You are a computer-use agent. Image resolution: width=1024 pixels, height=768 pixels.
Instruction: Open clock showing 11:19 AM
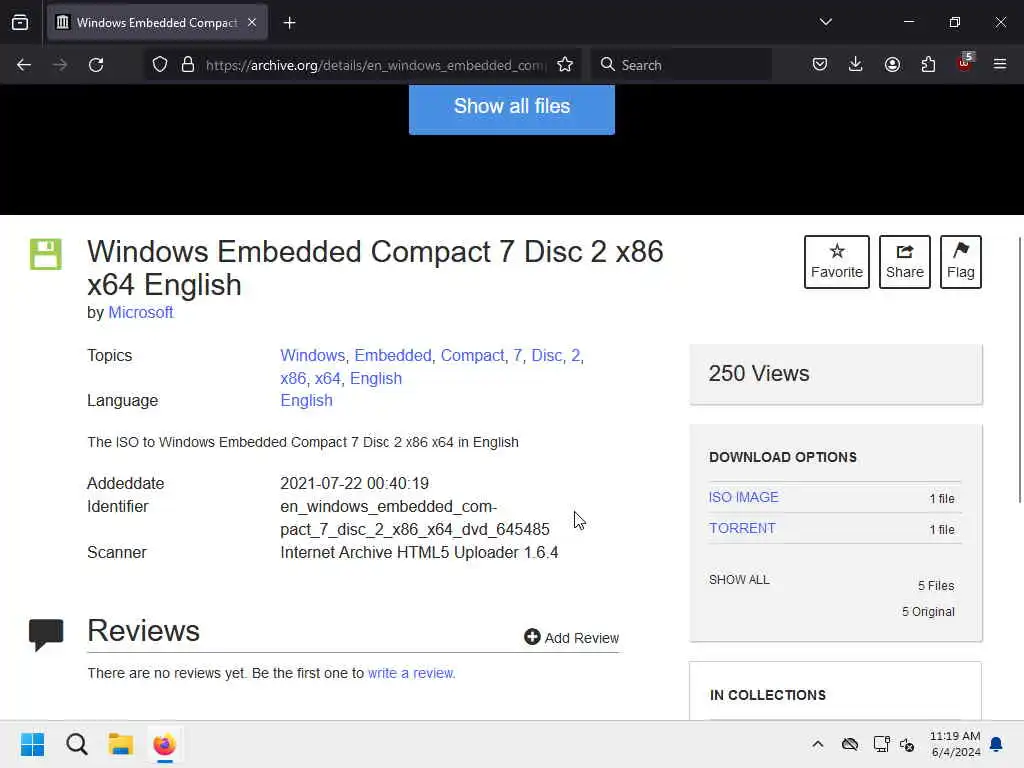point(955,744)
